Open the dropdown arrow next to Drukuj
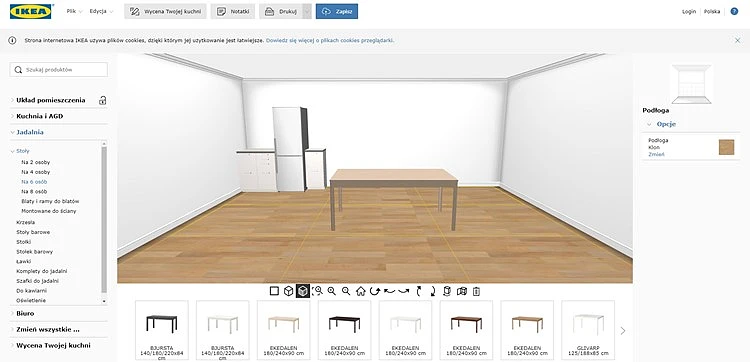The width and height of the screenshot is (750, 362). tap(307, 11)
